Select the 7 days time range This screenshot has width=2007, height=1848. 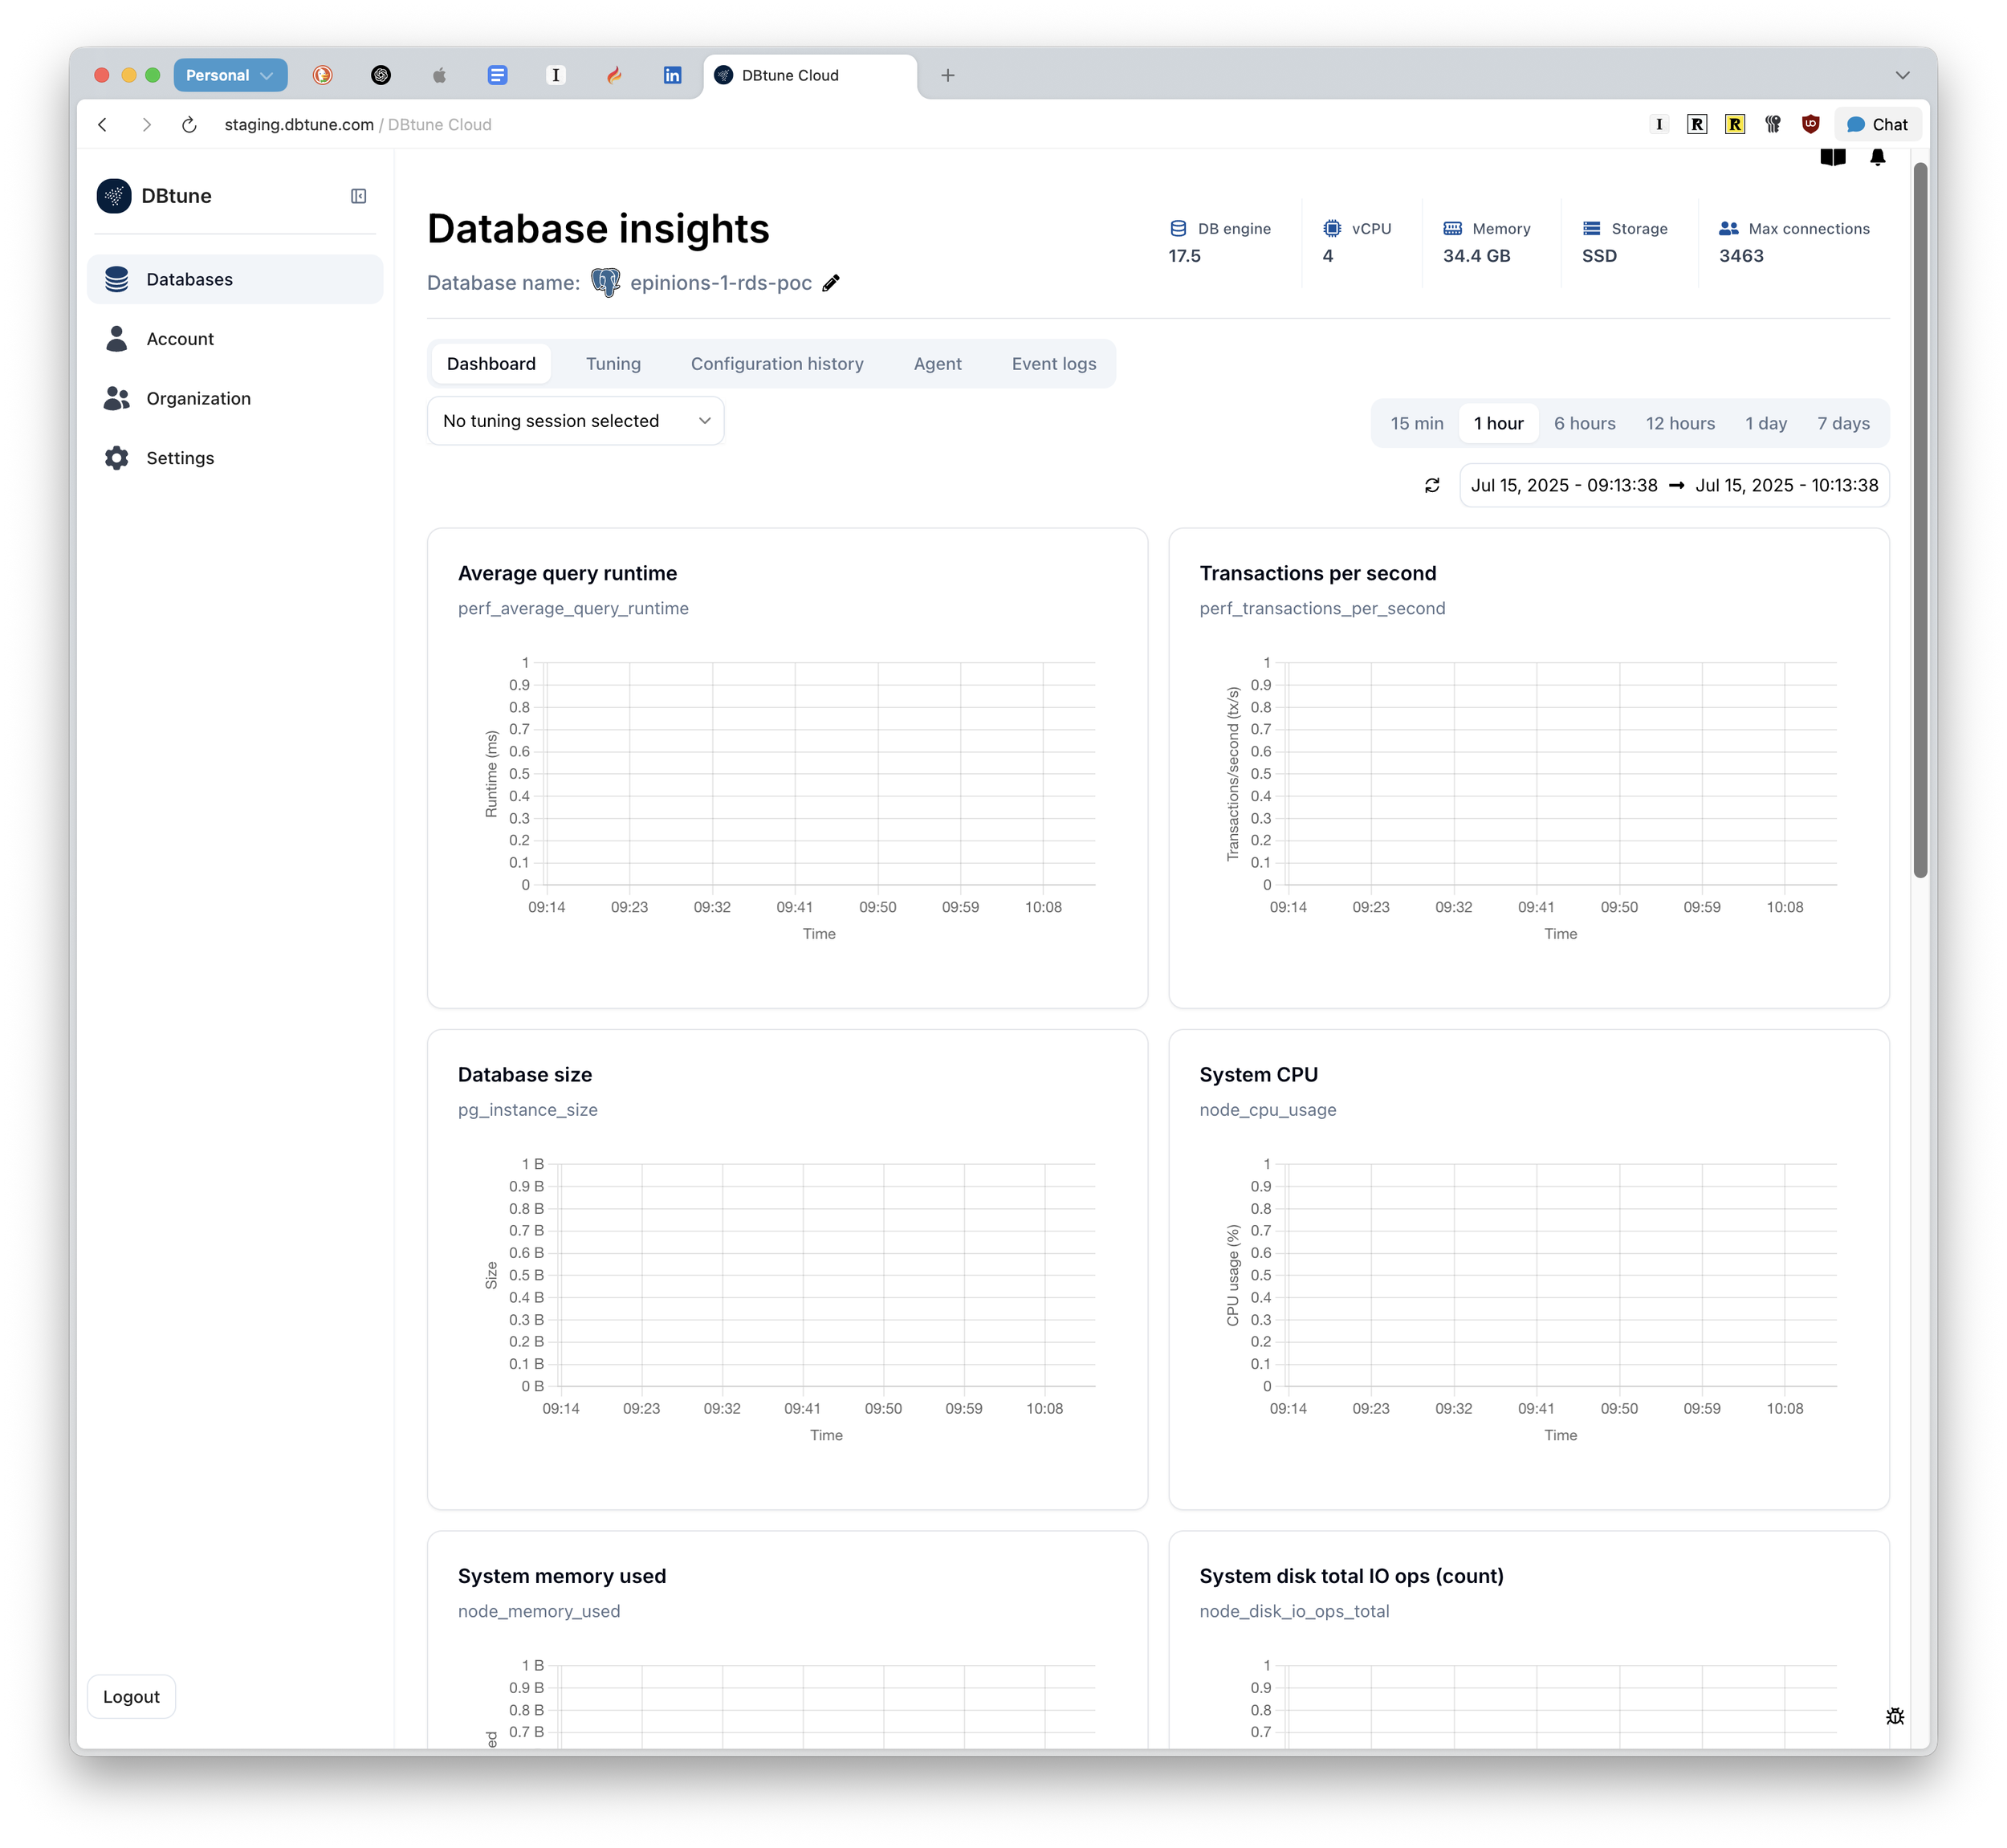coord(1842,423)
